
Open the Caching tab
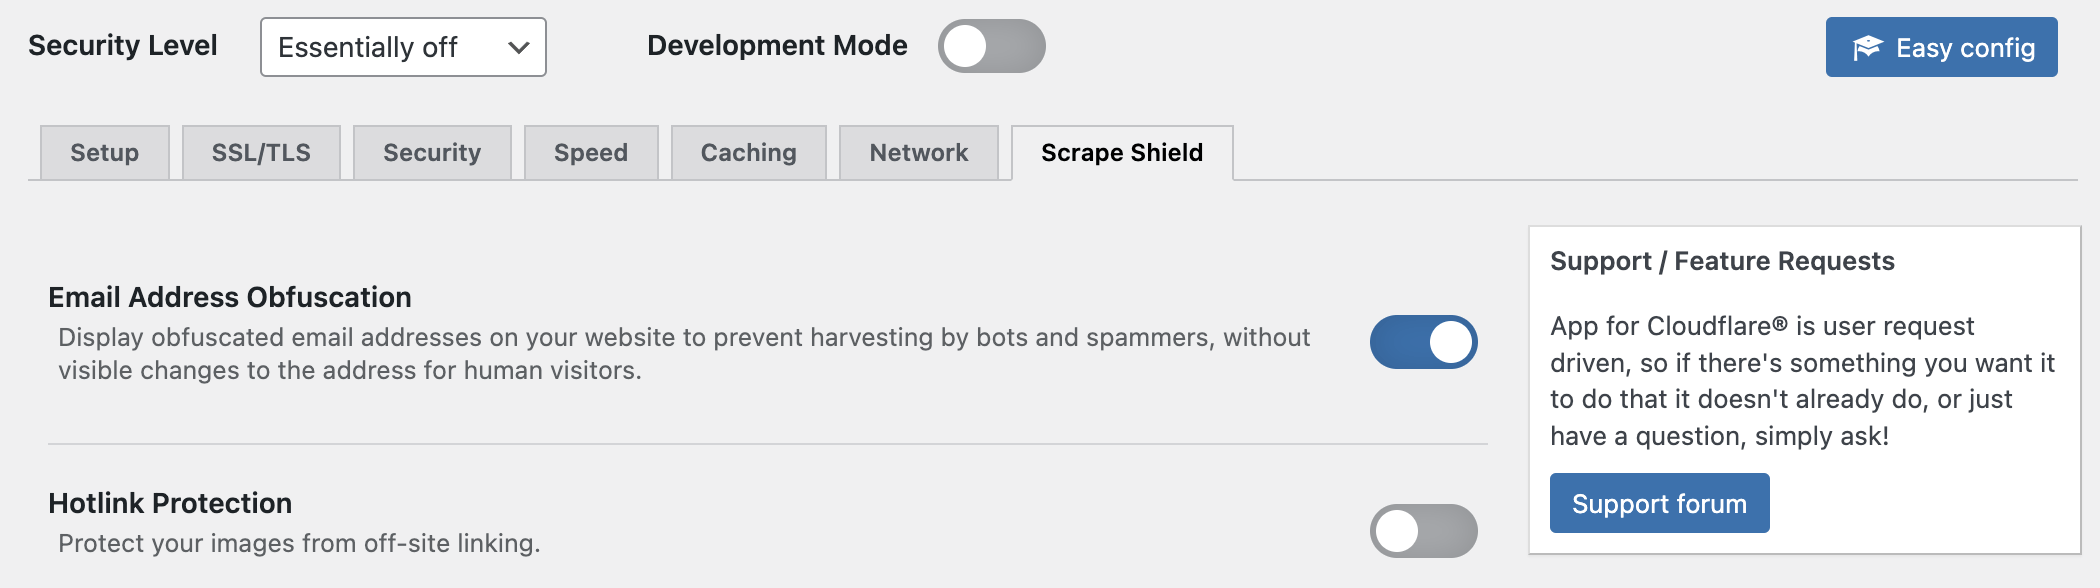(749, 153)
